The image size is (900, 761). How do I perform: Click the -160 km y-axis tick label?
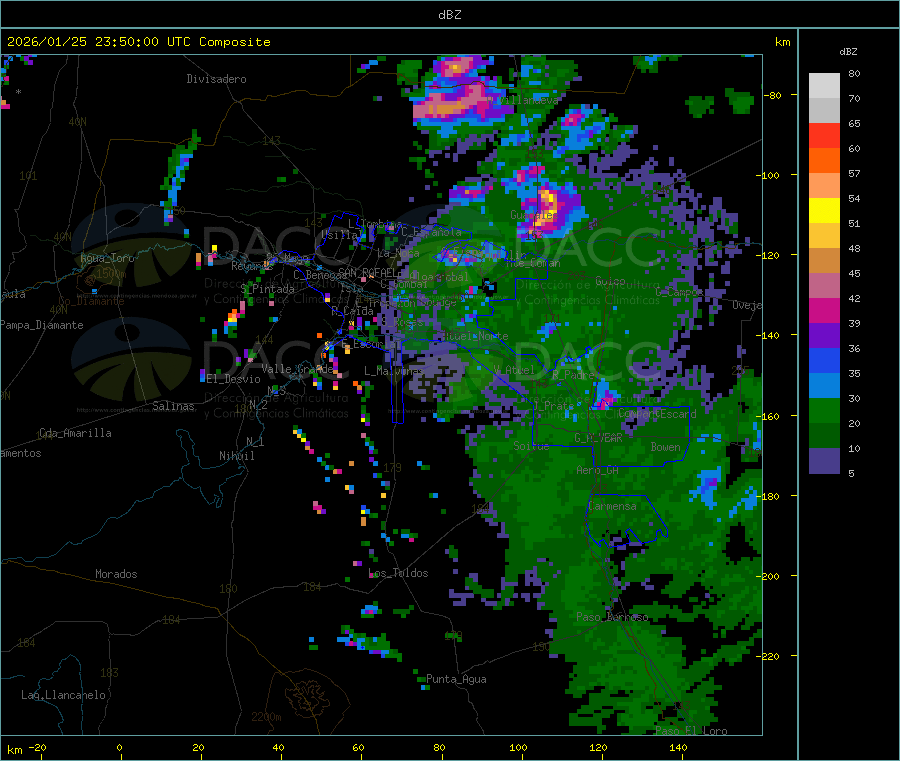(767, 416)
